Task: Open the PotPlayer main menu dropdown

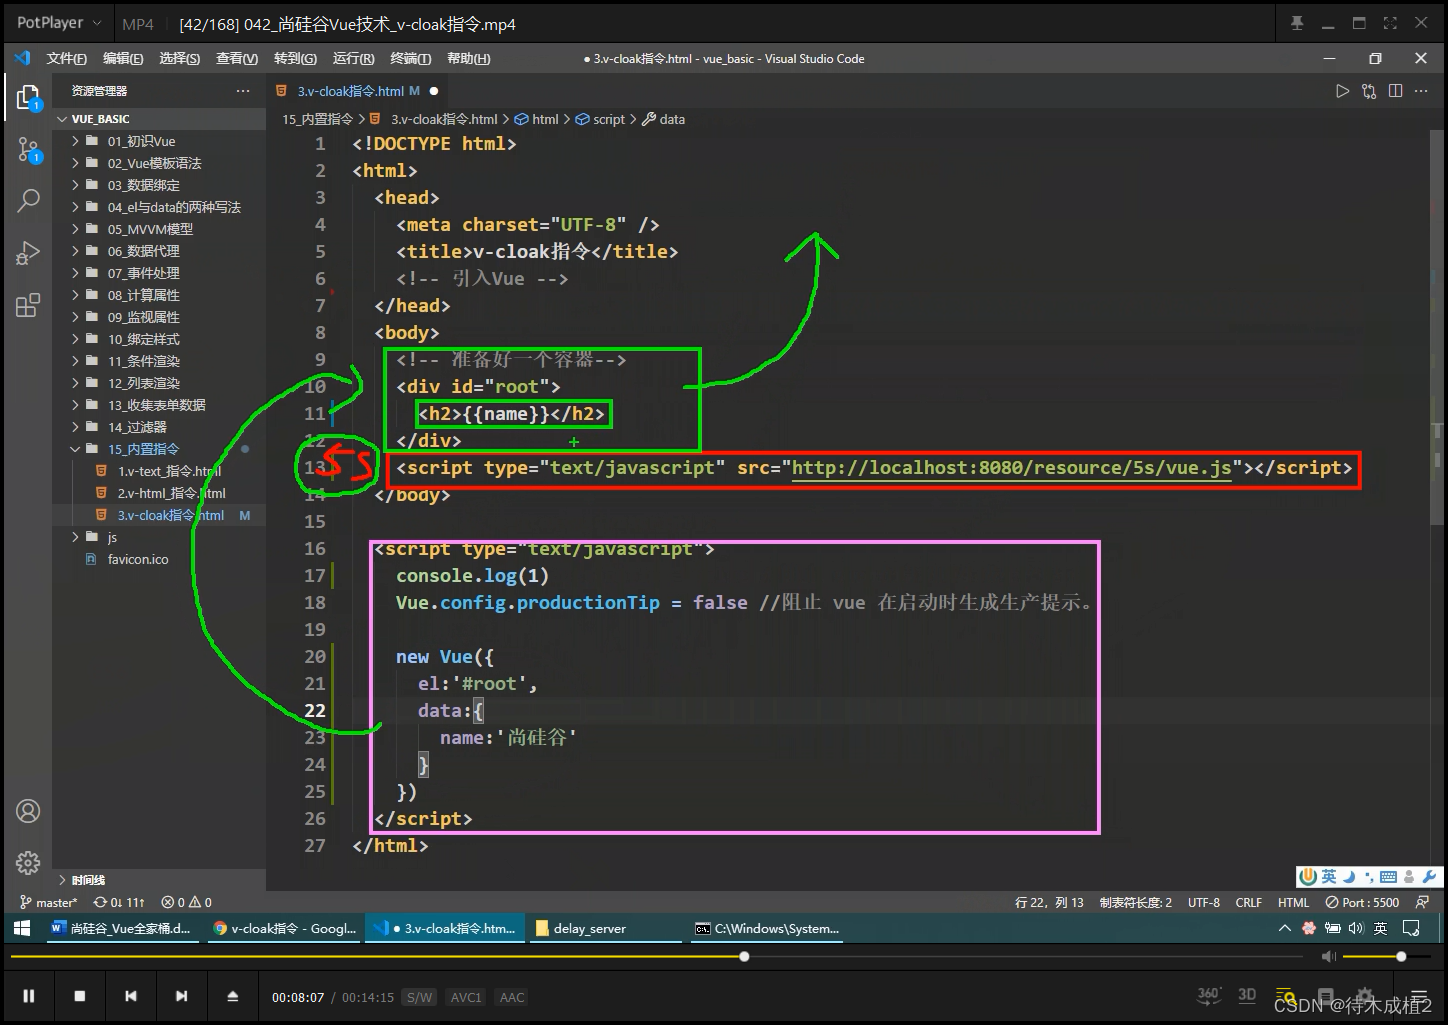Action: pyautogui.click(x=59, y=22)
